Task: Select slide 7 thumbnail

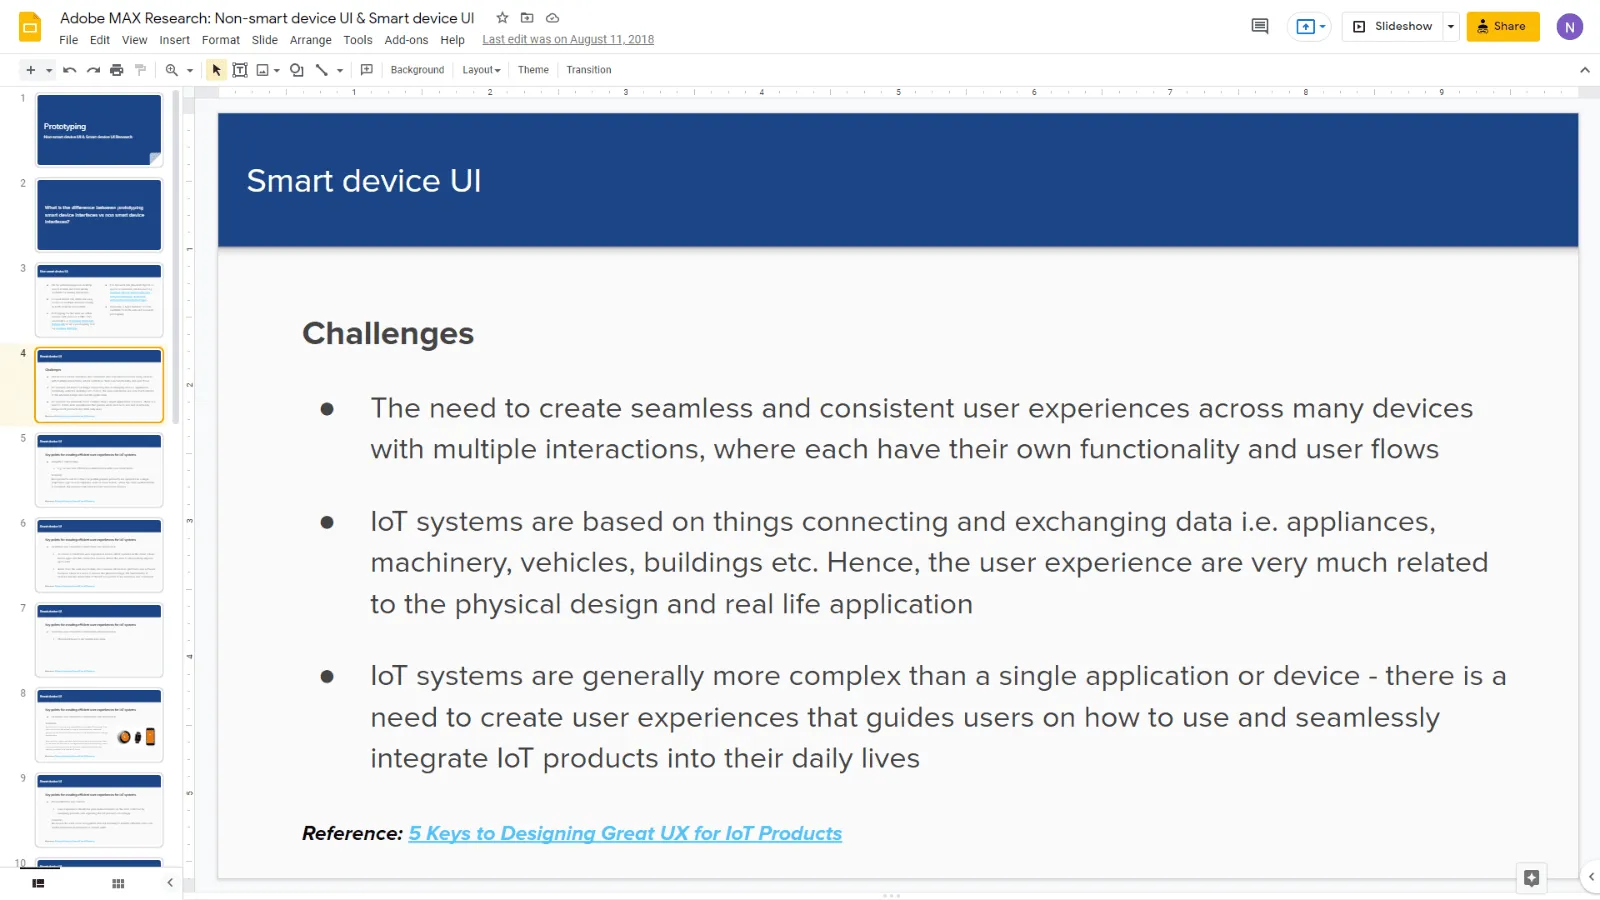Action: pyautogui.click(x=99, y=640)
